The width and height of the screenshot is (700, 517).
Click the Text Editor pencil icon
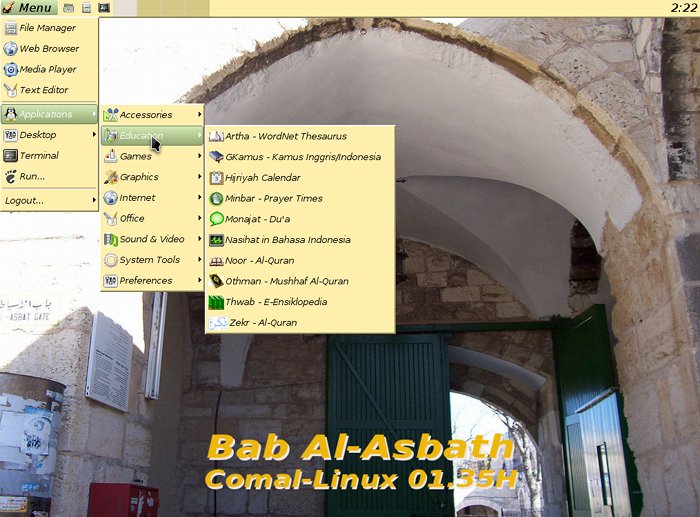[11, 90]
